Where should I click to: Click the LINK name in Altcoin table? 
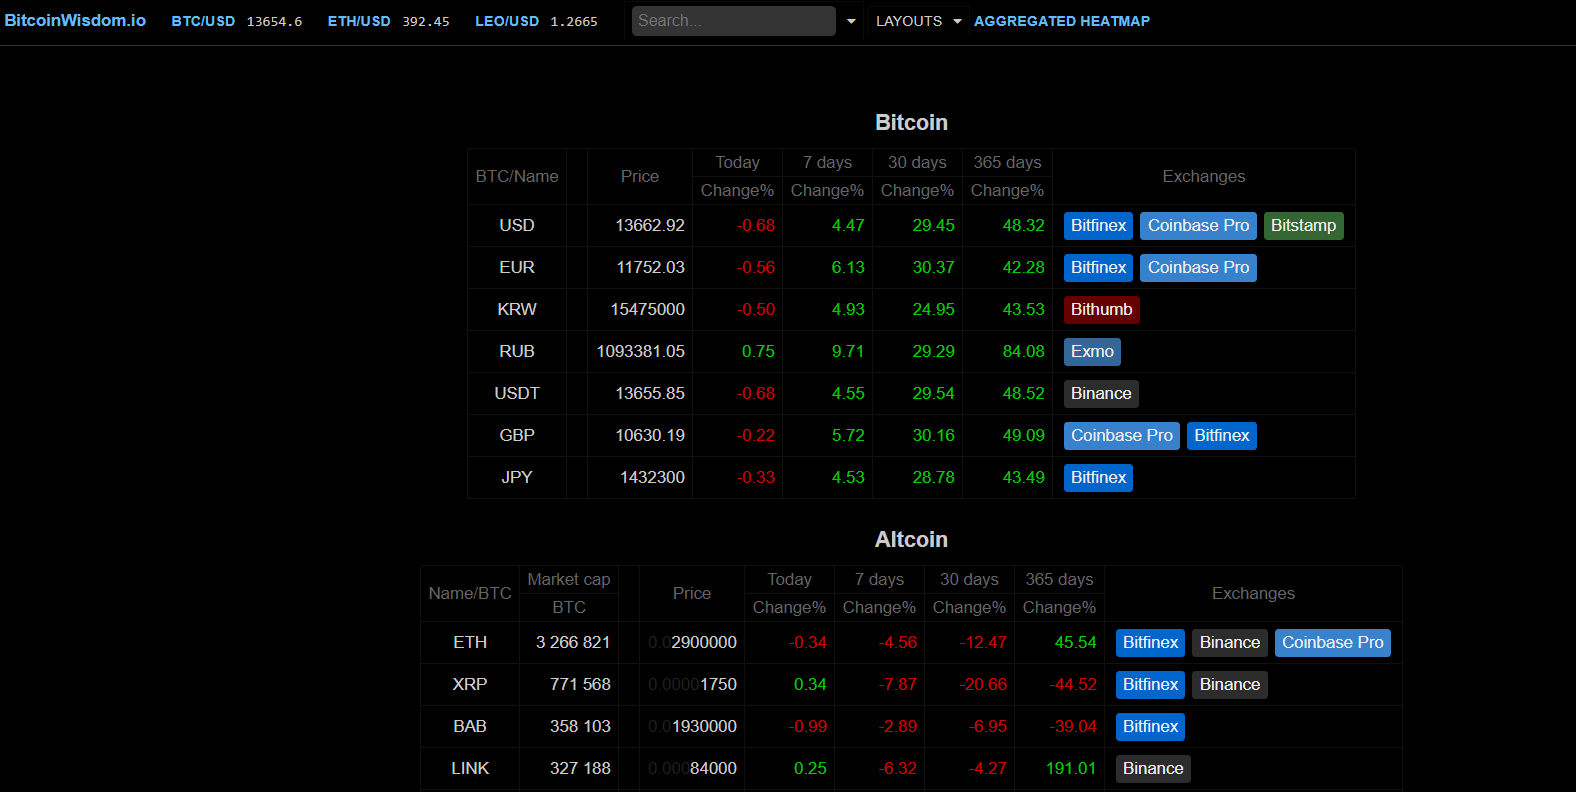[470, 769]
